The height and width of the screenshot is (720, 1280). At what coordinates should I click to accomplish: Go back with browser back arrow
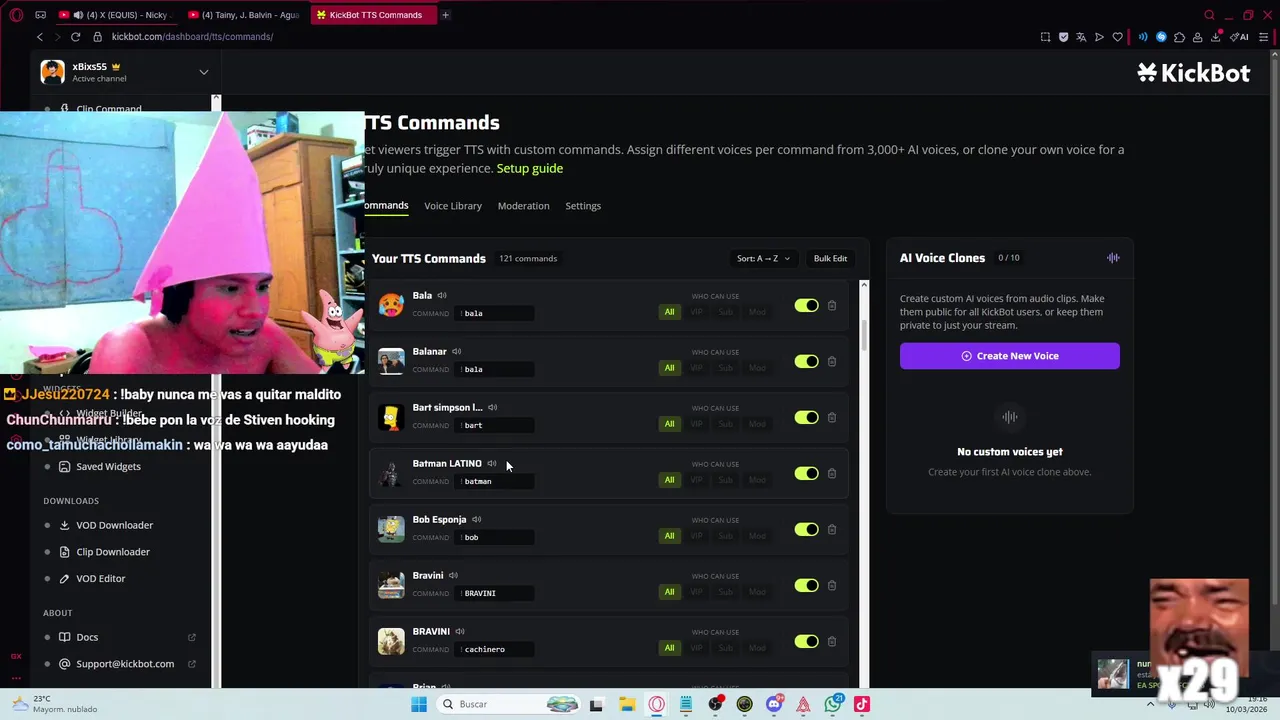click(40, 37)
